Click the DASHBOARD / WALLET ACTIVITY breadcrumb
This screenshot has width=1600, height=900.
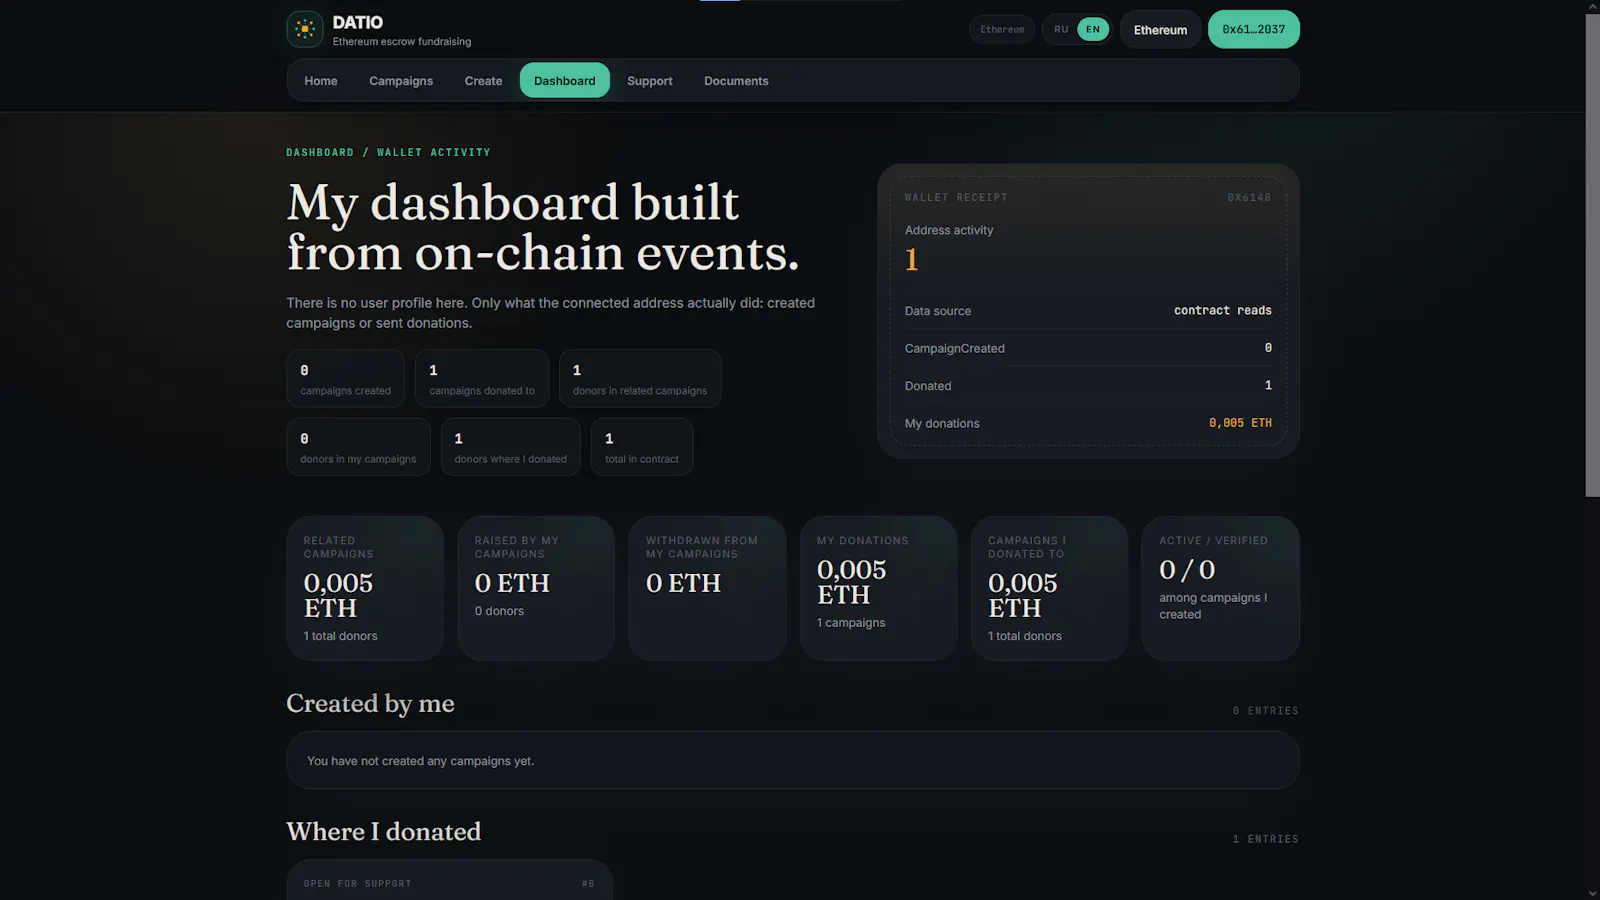tap(388, 153)
